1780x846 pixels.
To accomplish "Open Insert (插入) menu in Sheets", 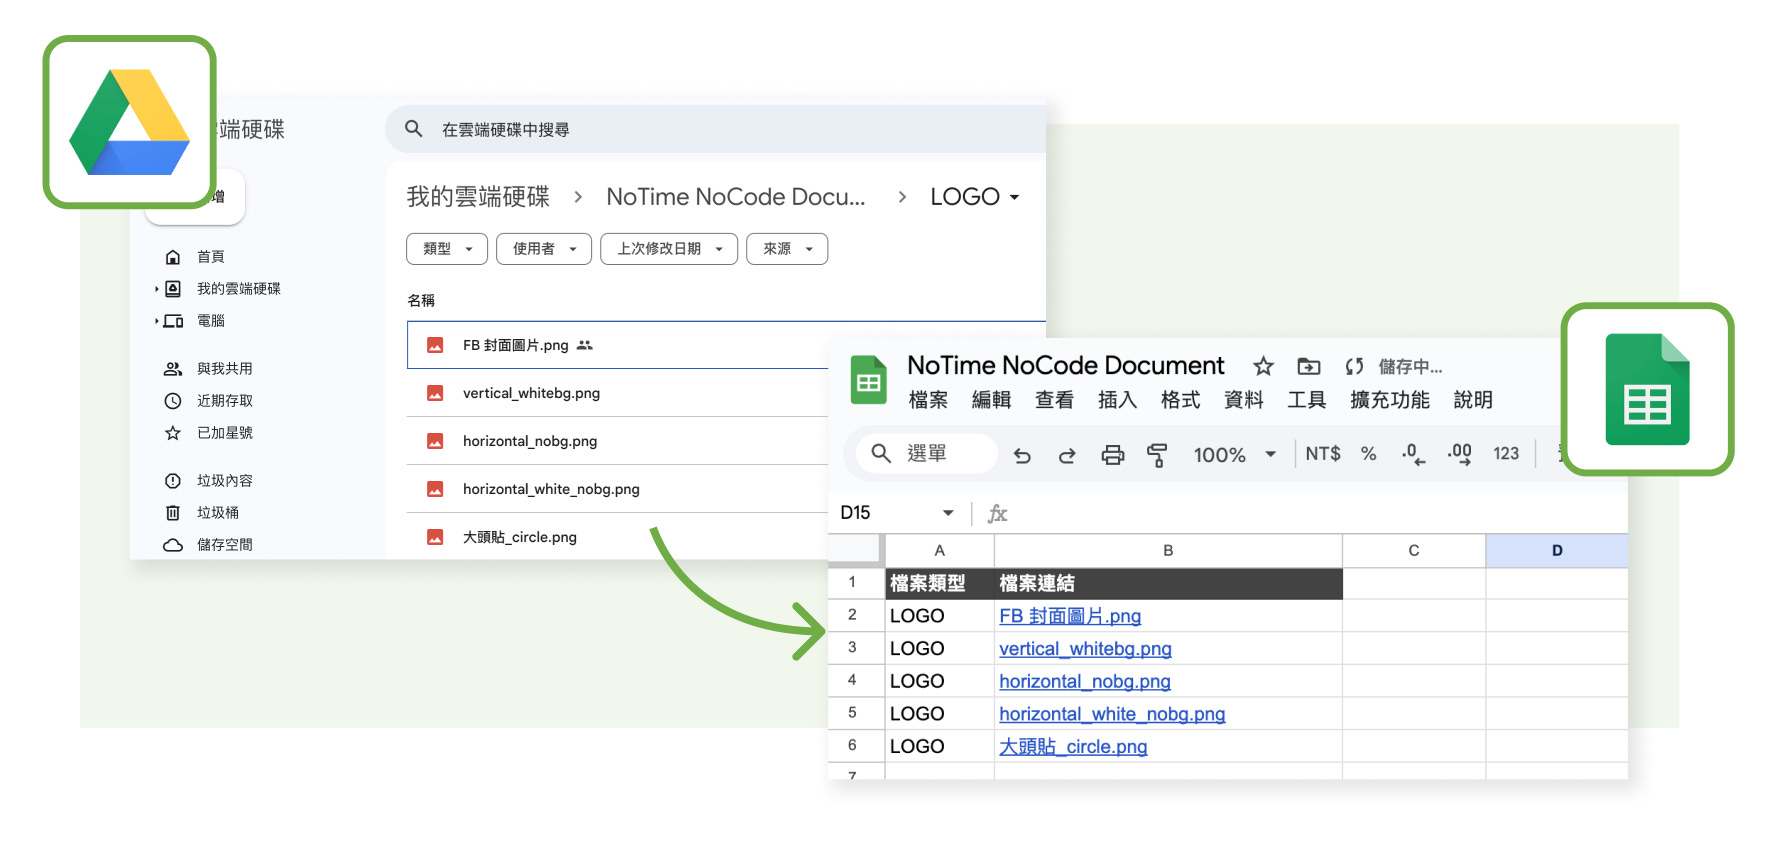I will [1117, 400].
